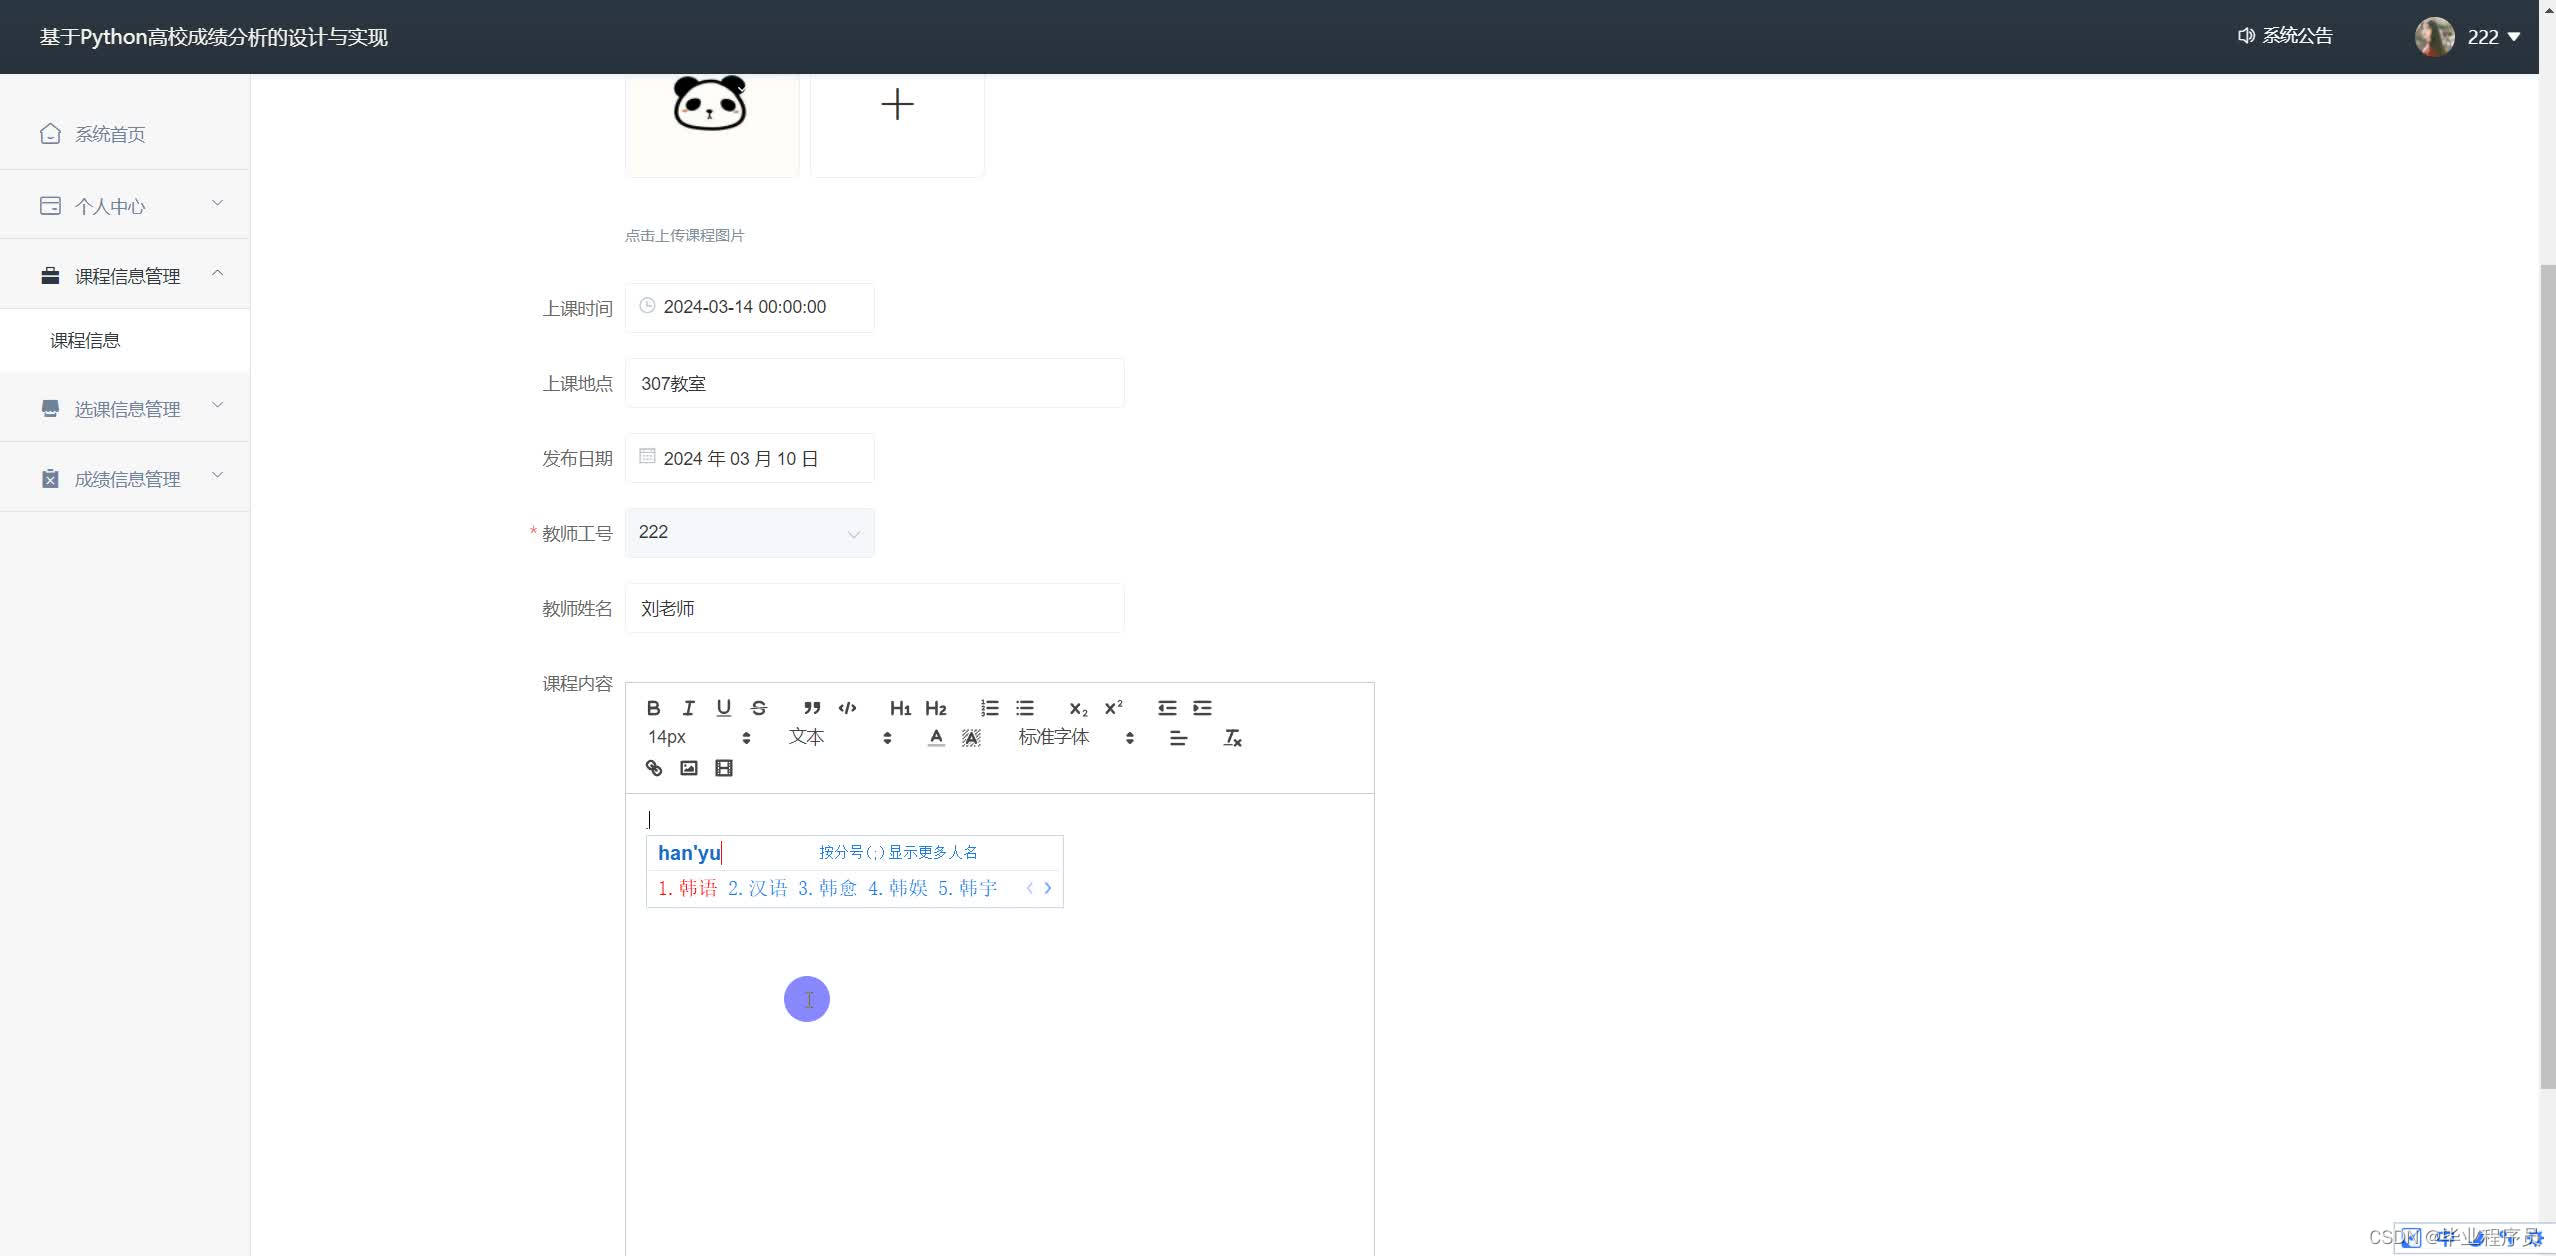Viewport: 2556px width, 1256px height.
Task: Choose IME candidate 3 韩愈
Action: pos(828,888)
